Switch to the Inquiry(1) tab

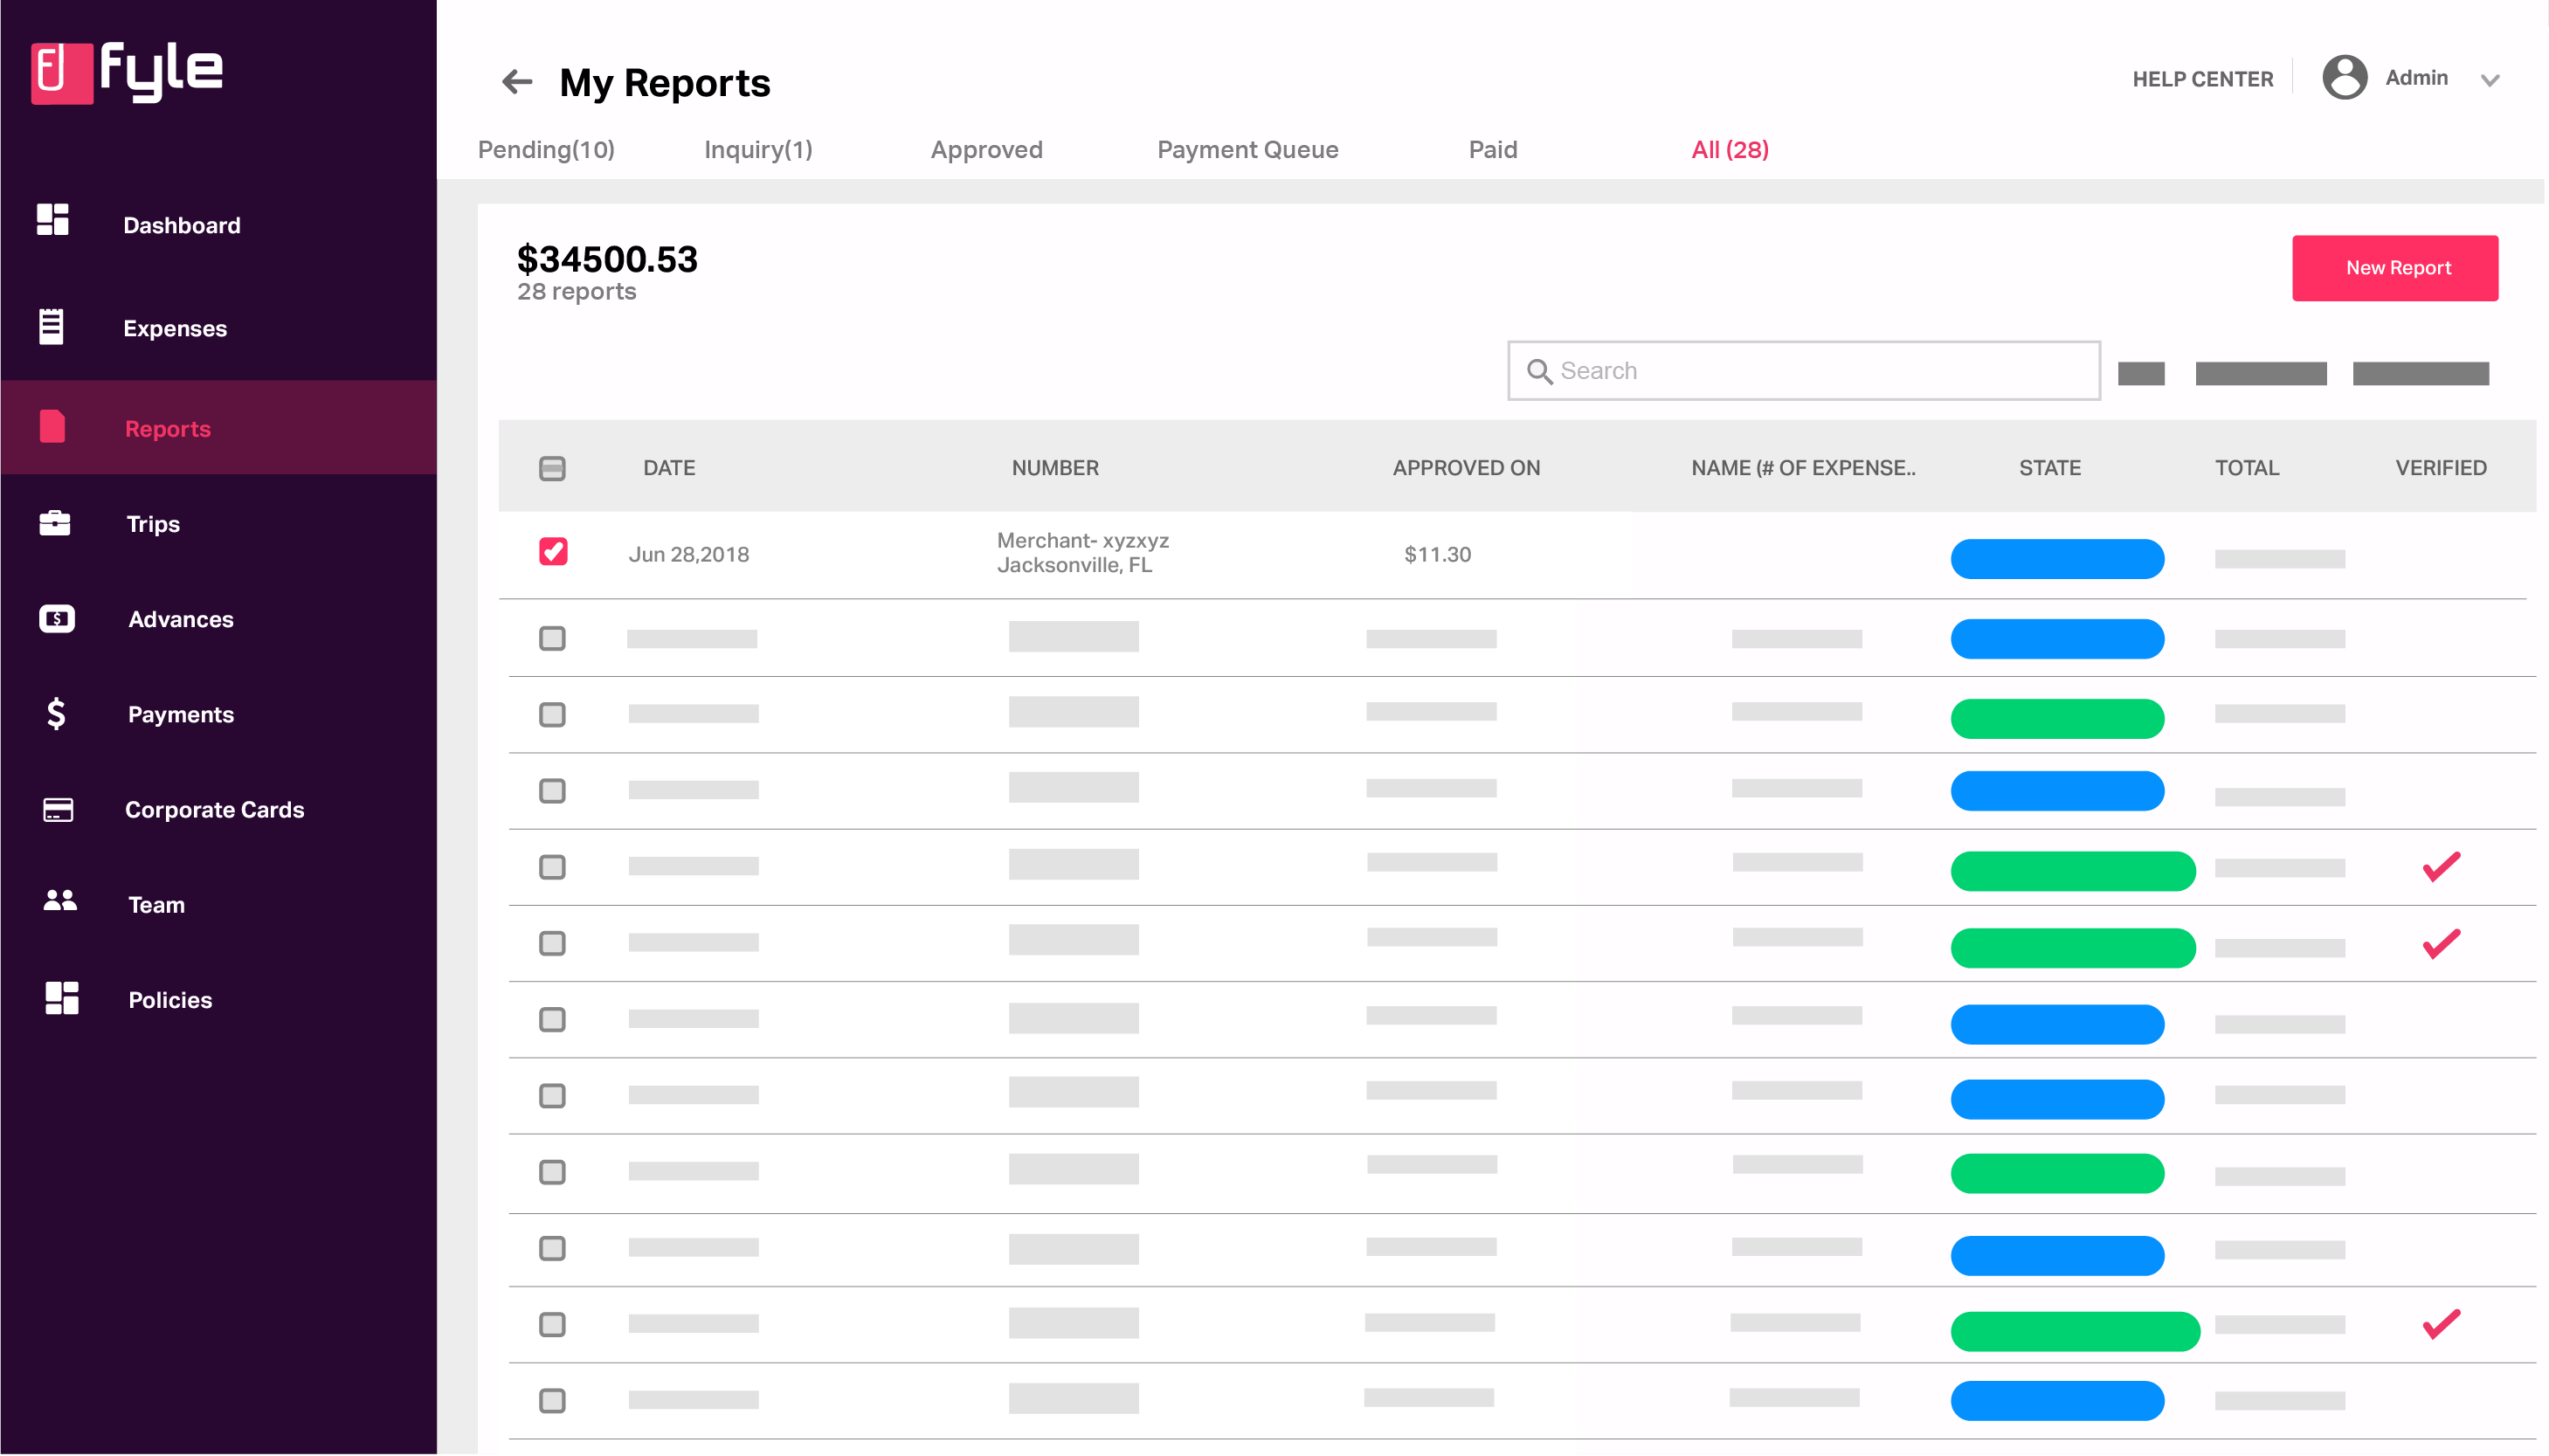tap(758, 150)
